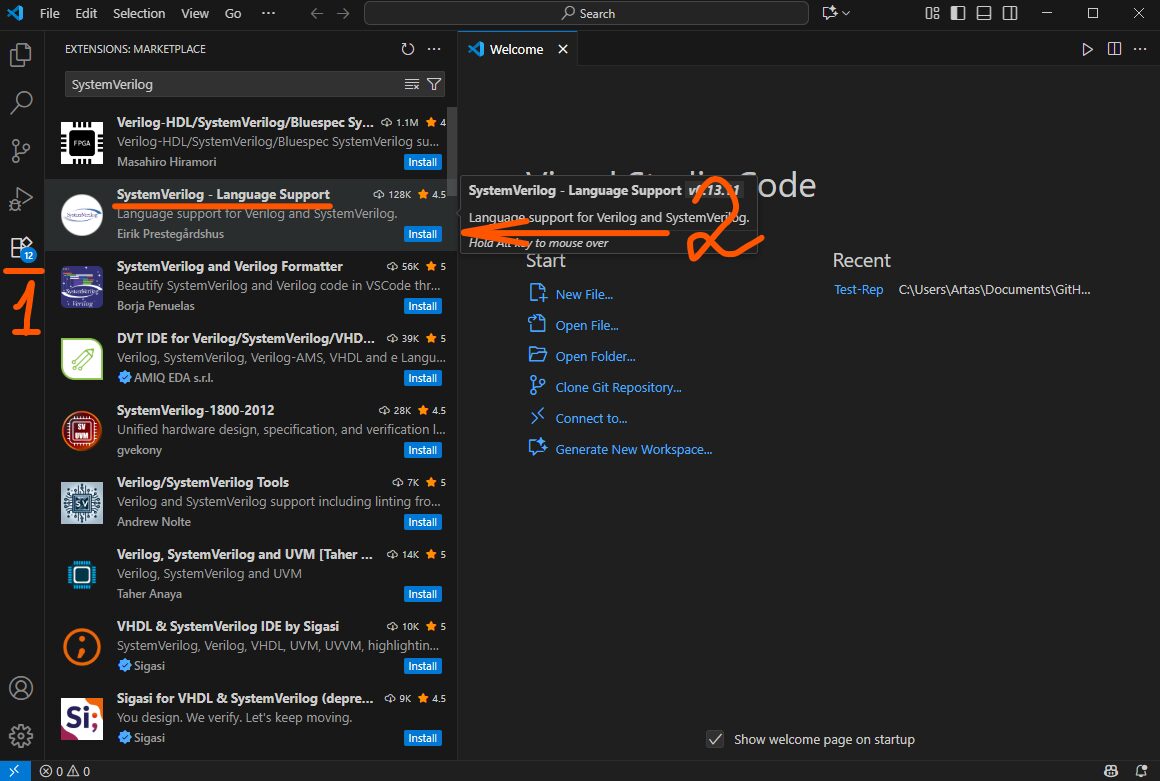The height and width of the screenshot is (781, 1160).
Task: Open editor more actions menu
Action: 1140,49
